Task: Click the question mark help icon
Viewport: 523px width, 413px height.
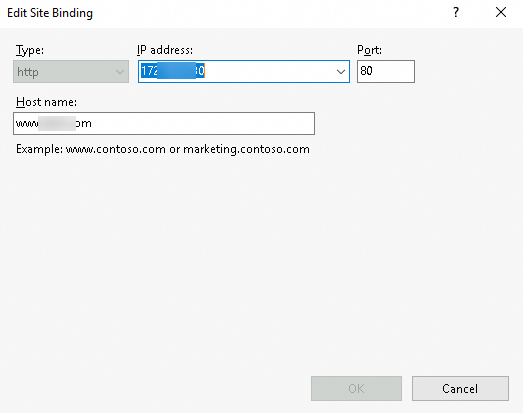Action: (x=456, y=13)
